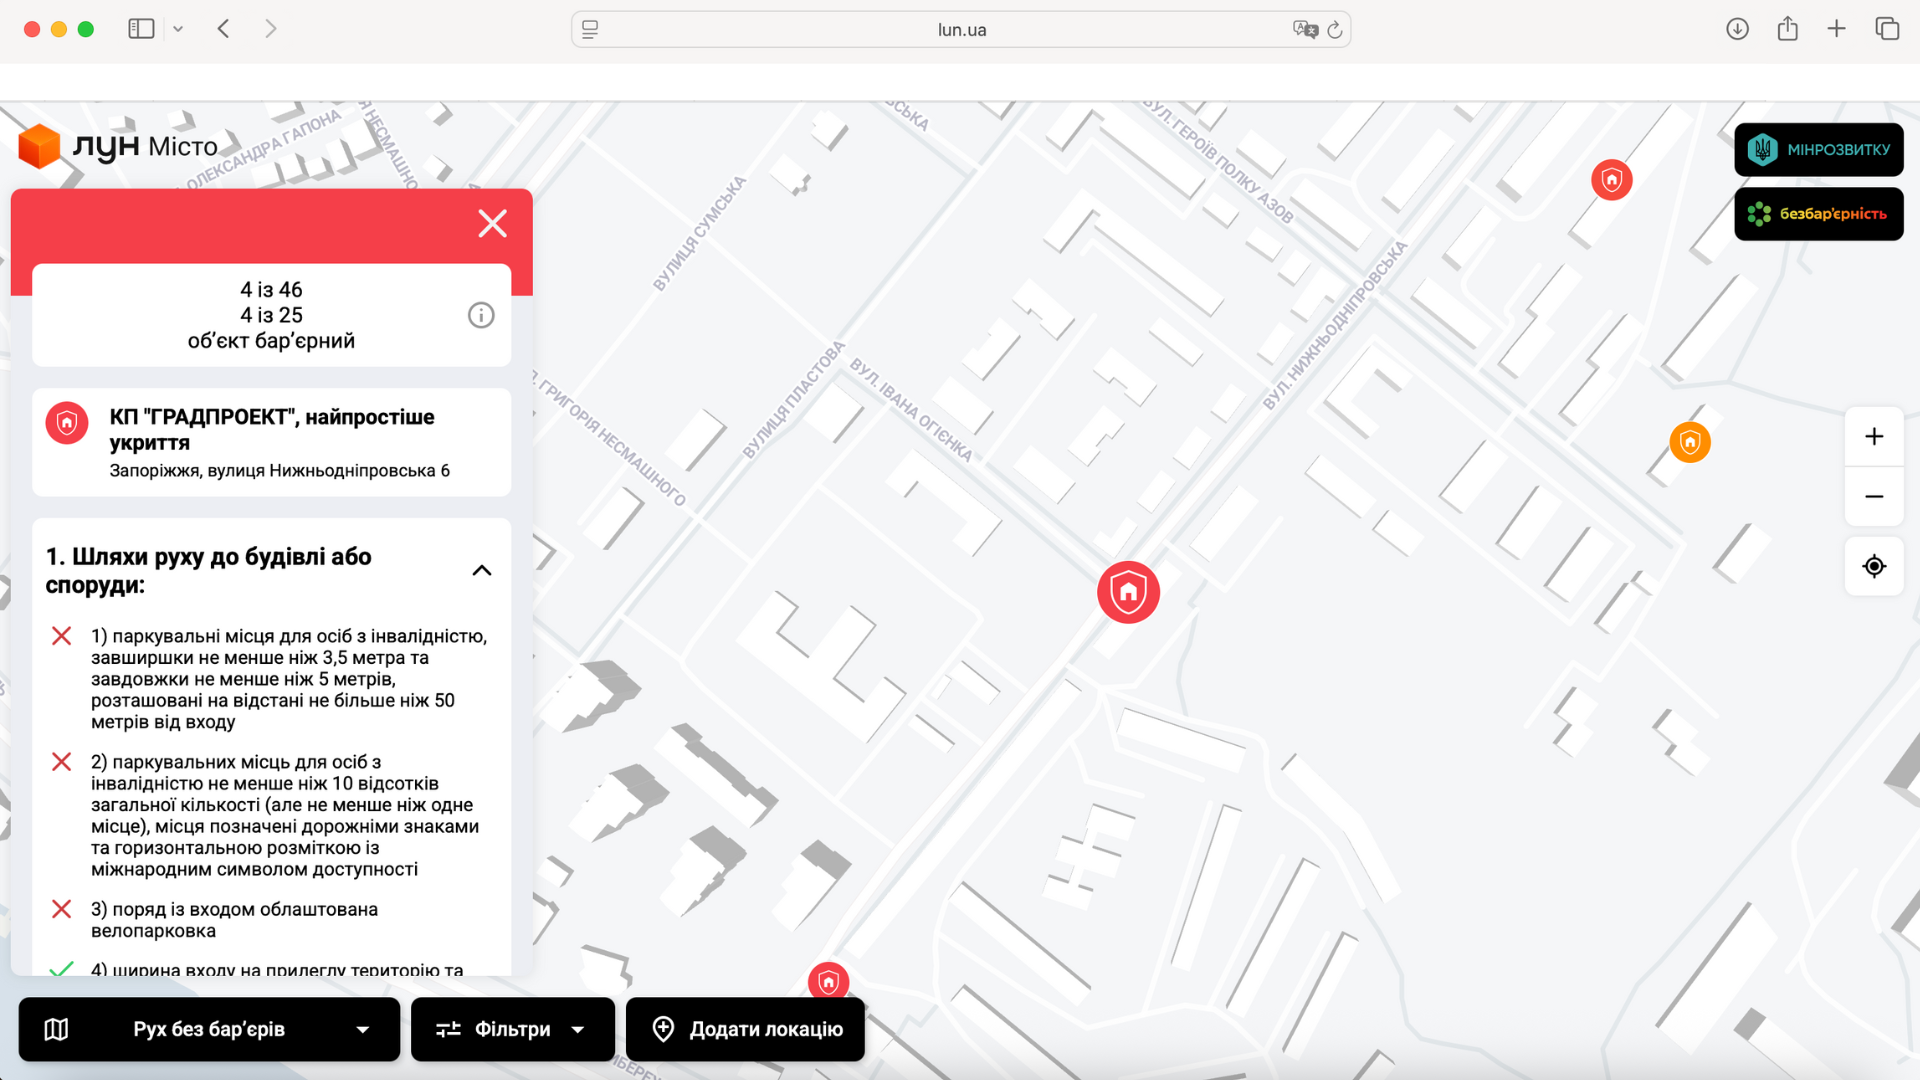
Task: Click the large red shelter marker on map
Action: click(1128, 592)
